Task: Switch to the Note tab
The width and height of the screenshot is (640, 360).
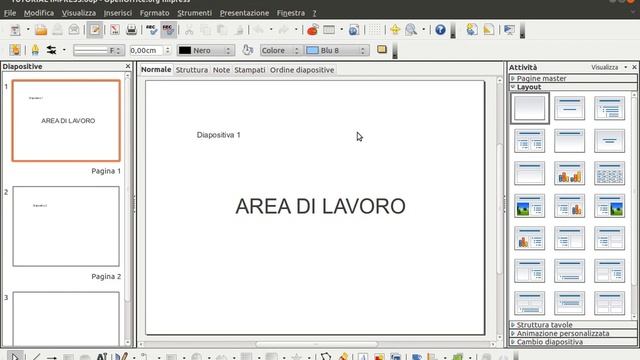Action: 221,70
